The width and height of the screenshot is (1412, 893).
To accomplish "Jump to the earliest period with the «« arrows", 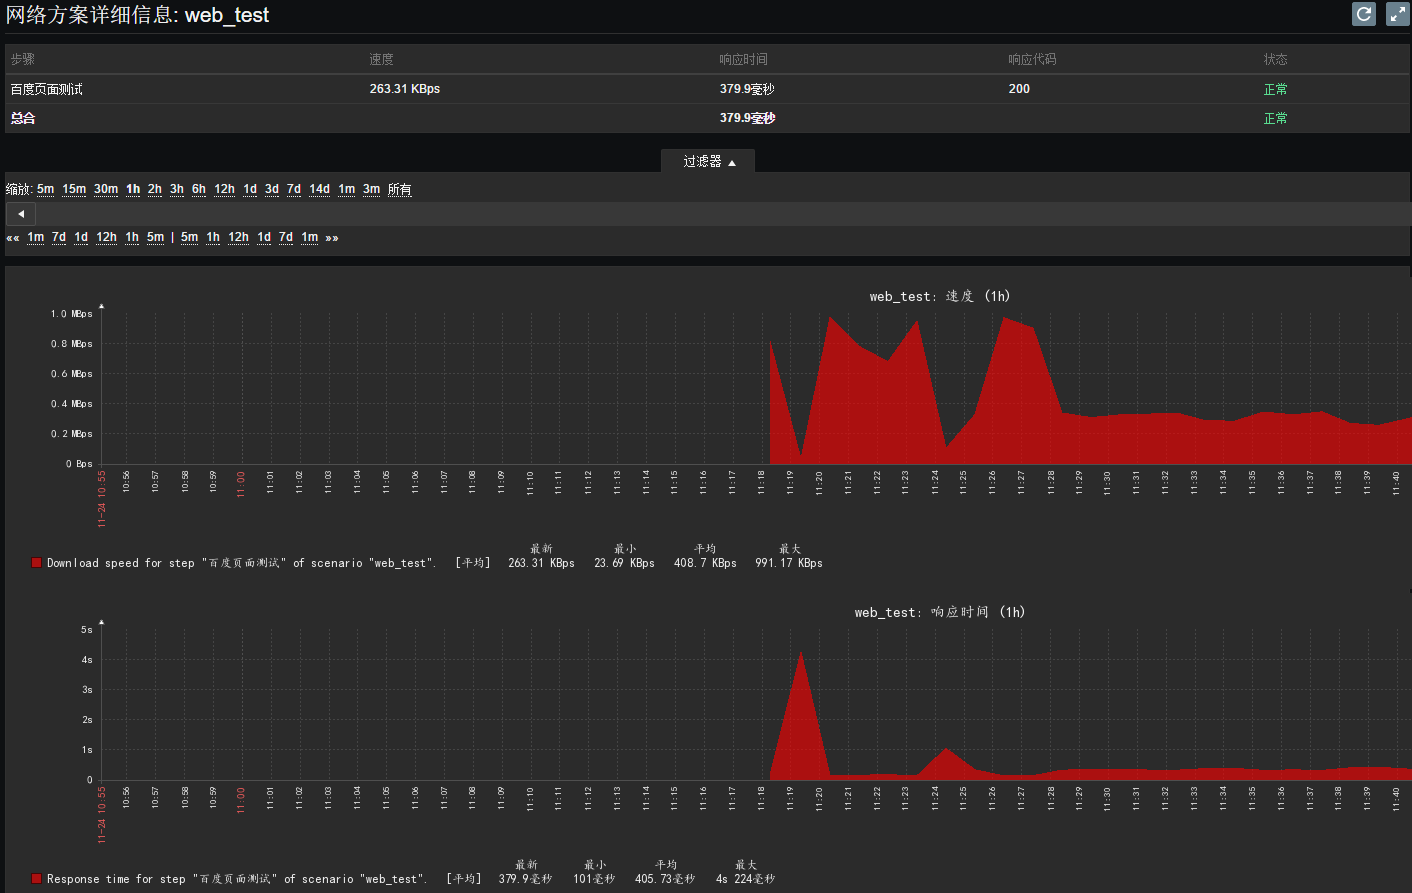I will [x=13, y=238].
